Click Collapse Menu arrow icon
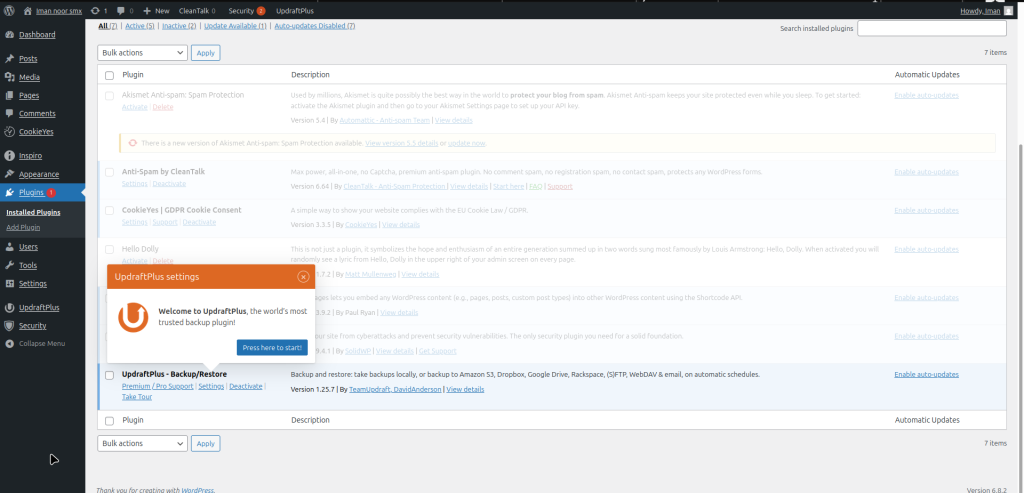This screenshot has width=1024, height=493. 9,343
